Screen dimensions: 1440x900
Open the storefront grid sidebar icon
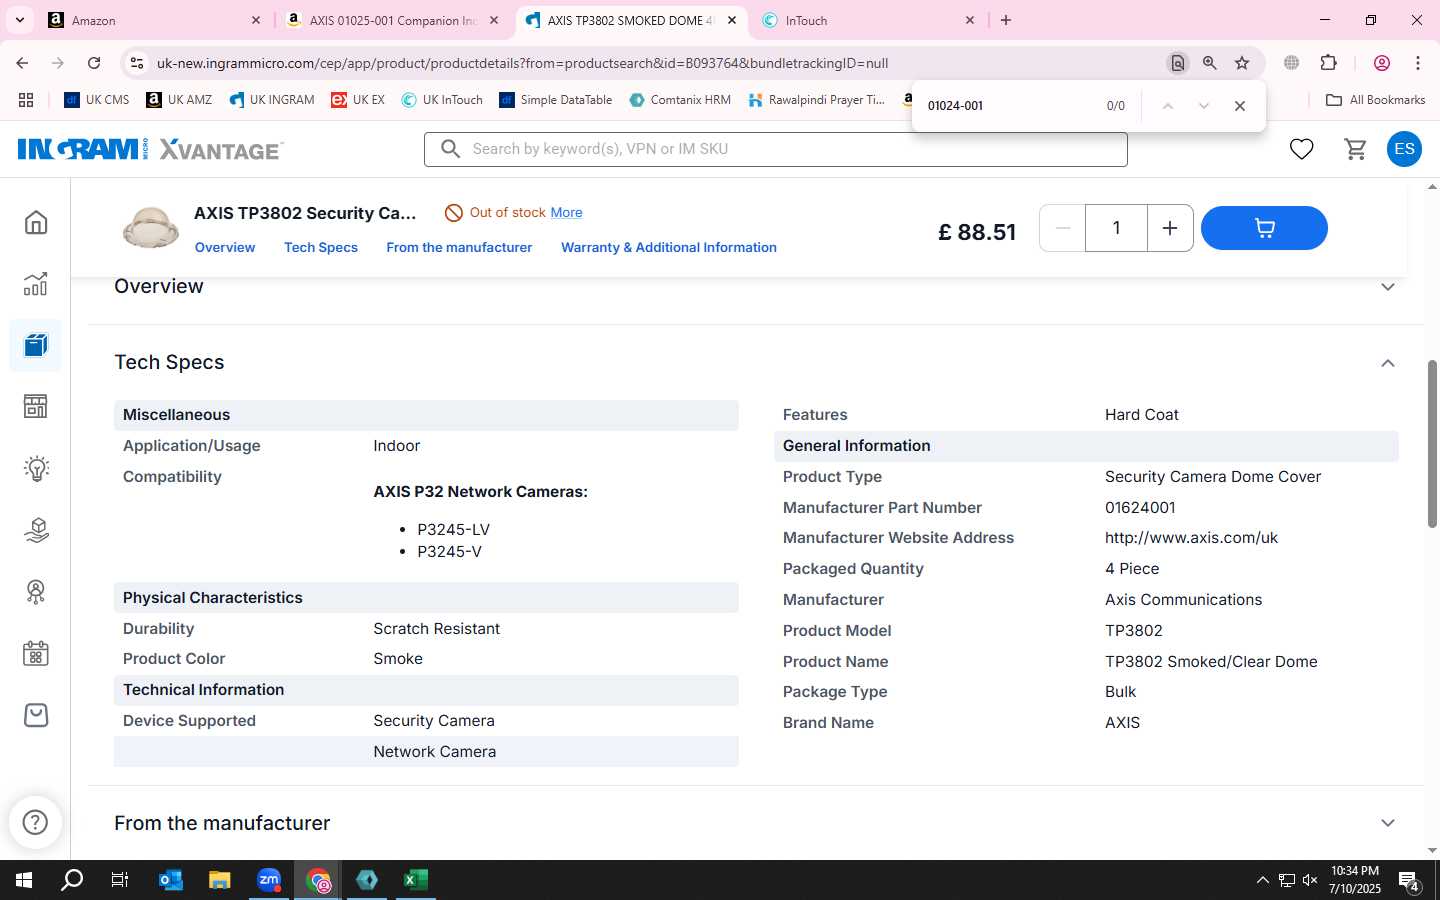[x=36, y=406]
